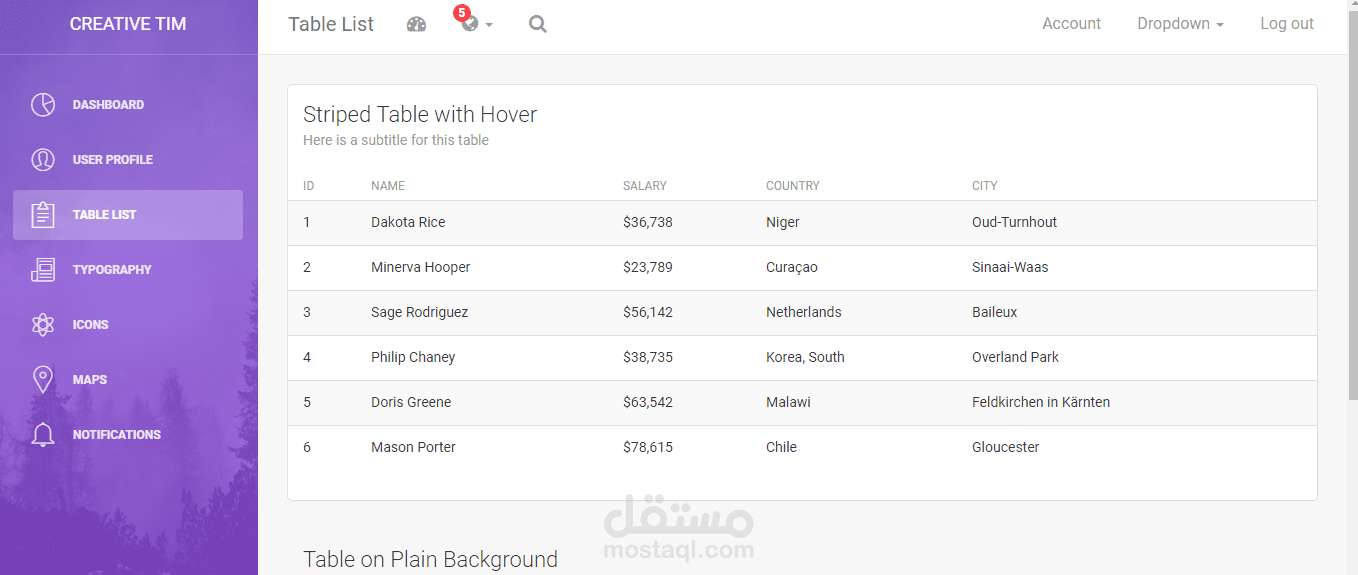
Task: Click the Dashboard pie chart icon
Action: (x=42, y=105)
